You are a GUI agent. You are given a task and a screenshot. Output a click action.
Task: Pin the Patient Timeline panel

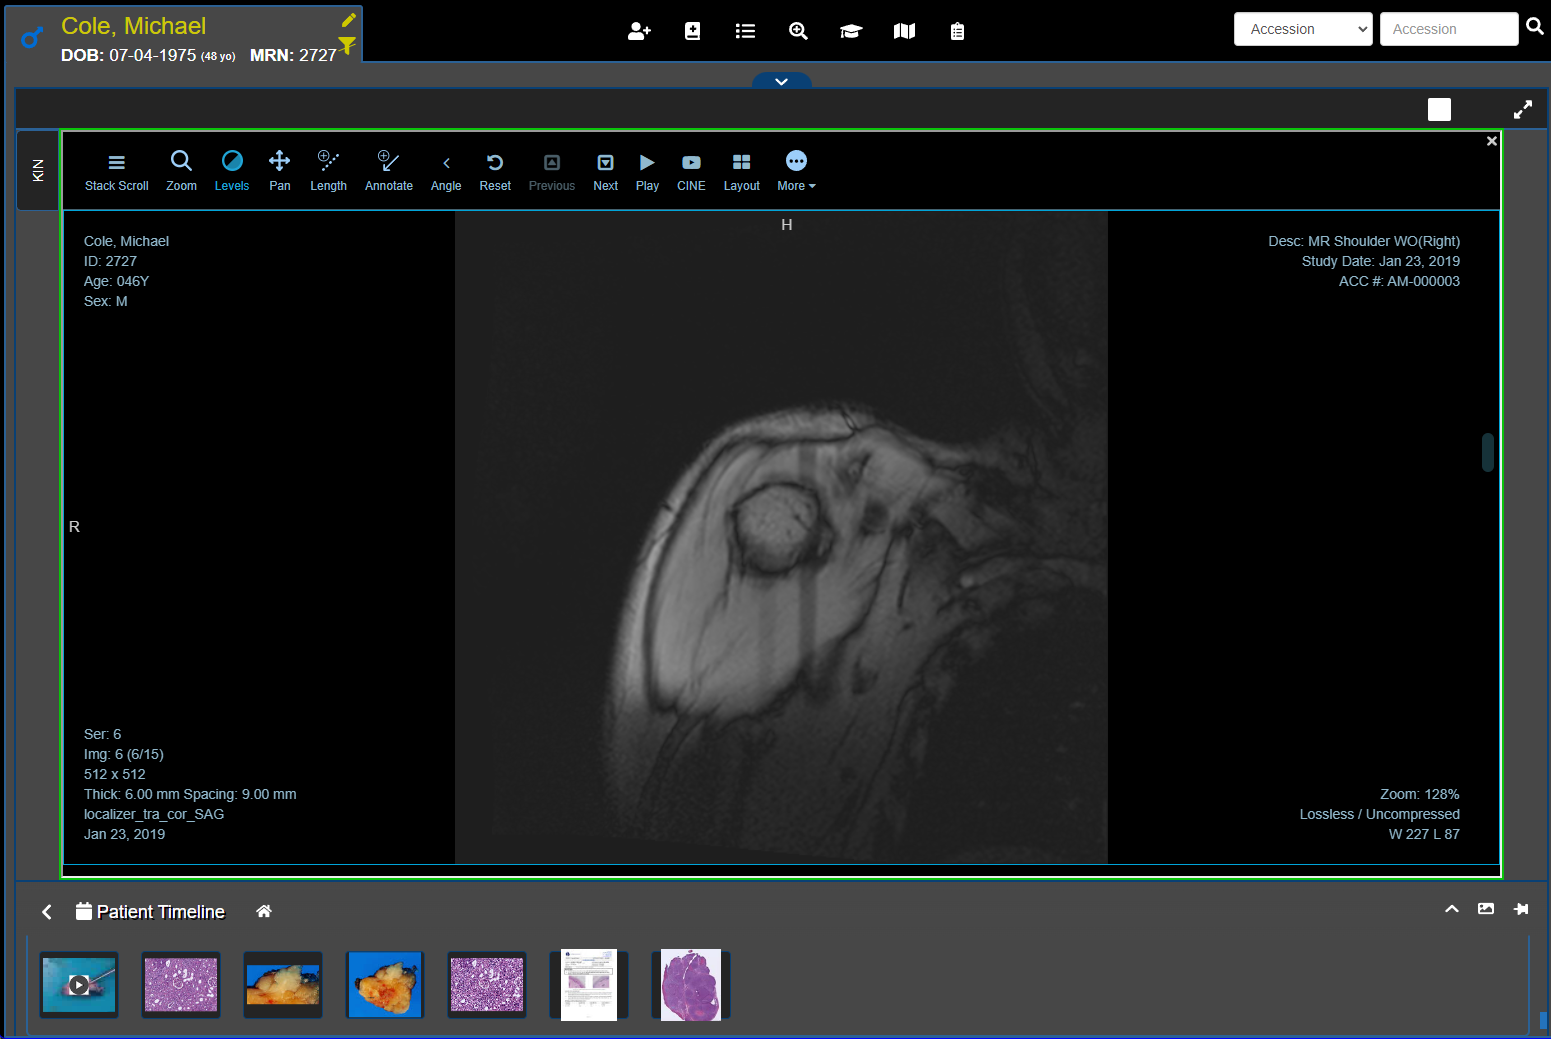pos(1521,909)
